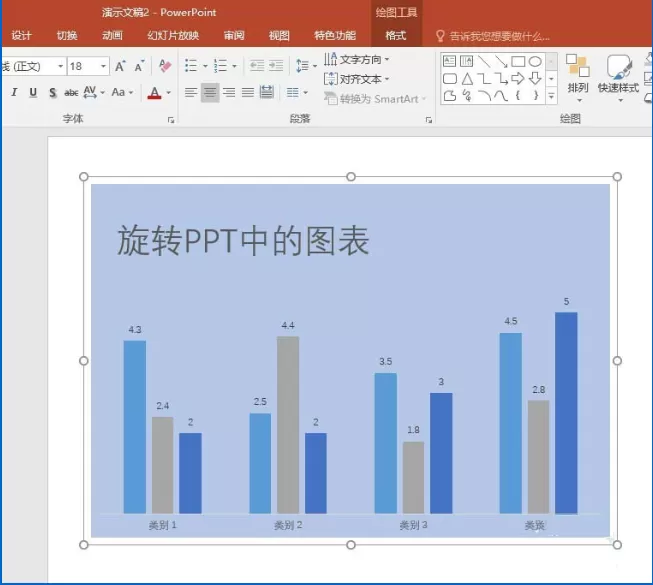The width and height of the screenshot is (653, 585).
Task: Select the right block arrow shape
Action: 518,78
